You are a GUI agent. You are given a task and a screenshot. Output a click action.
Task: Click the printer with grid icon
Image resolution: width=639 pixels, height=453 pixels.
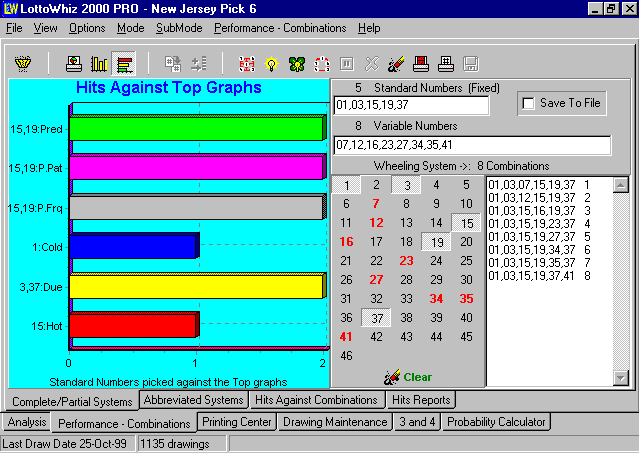coord(446,64)
